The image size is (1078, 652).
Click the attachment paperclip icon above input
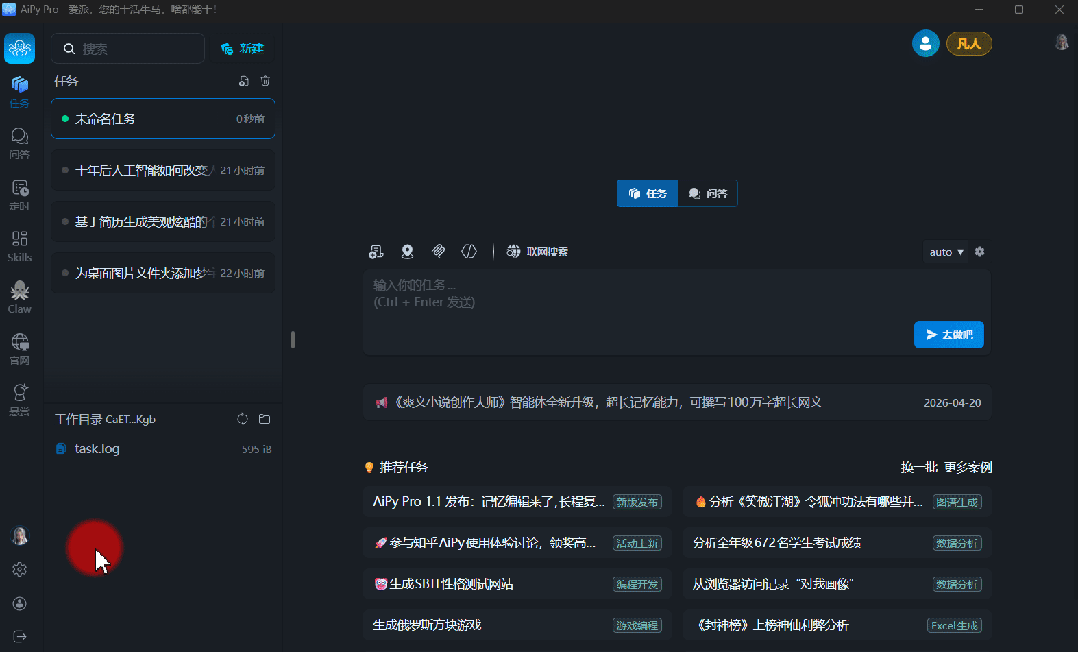438,251
